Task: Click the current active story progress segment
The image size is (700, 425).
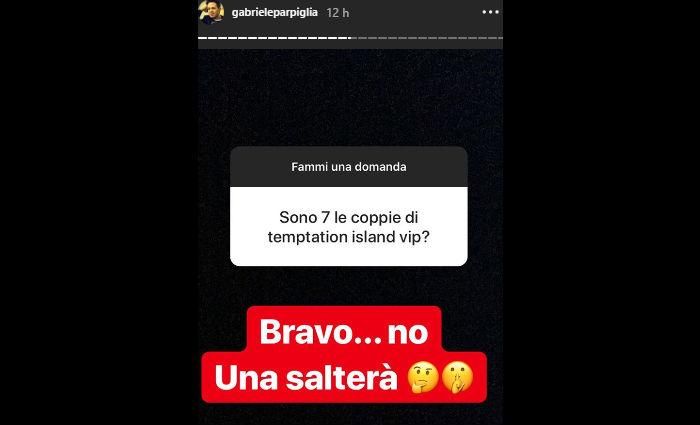Action: (353, 38)
